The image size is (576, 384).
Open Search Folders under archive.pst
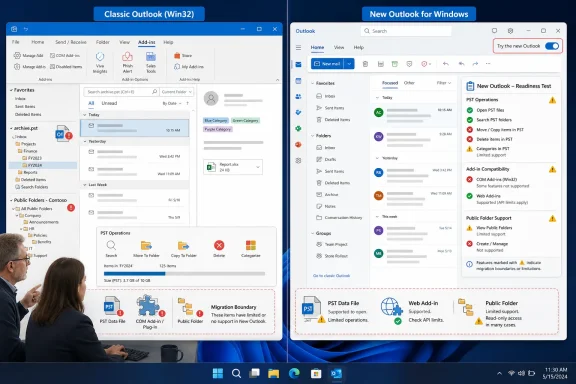click(x=31, y=187)
